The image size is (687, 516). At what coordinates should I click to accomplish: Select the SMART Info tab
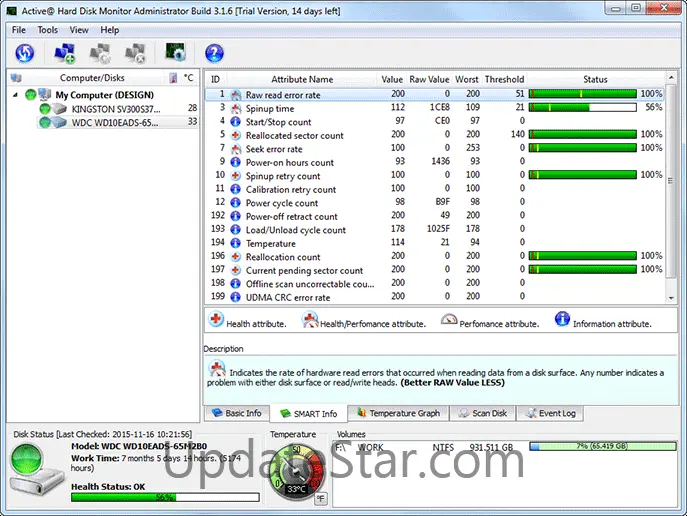pos(308,414)
